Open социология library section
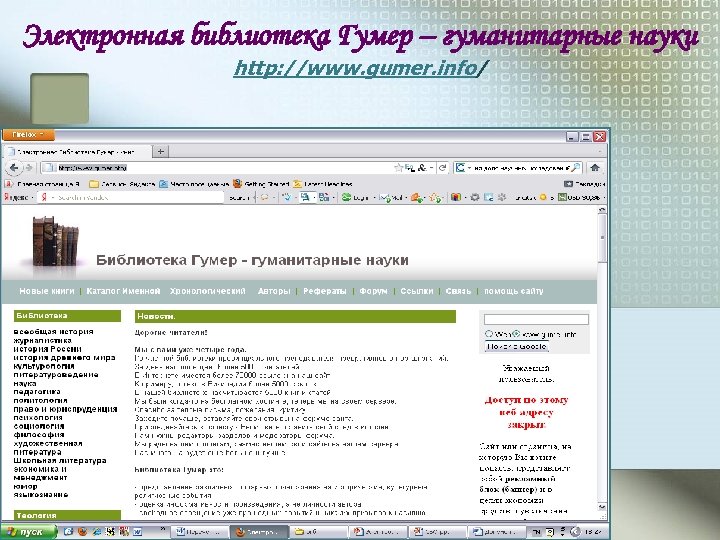The height and width of the screenshot is (540, 720). 39,426
